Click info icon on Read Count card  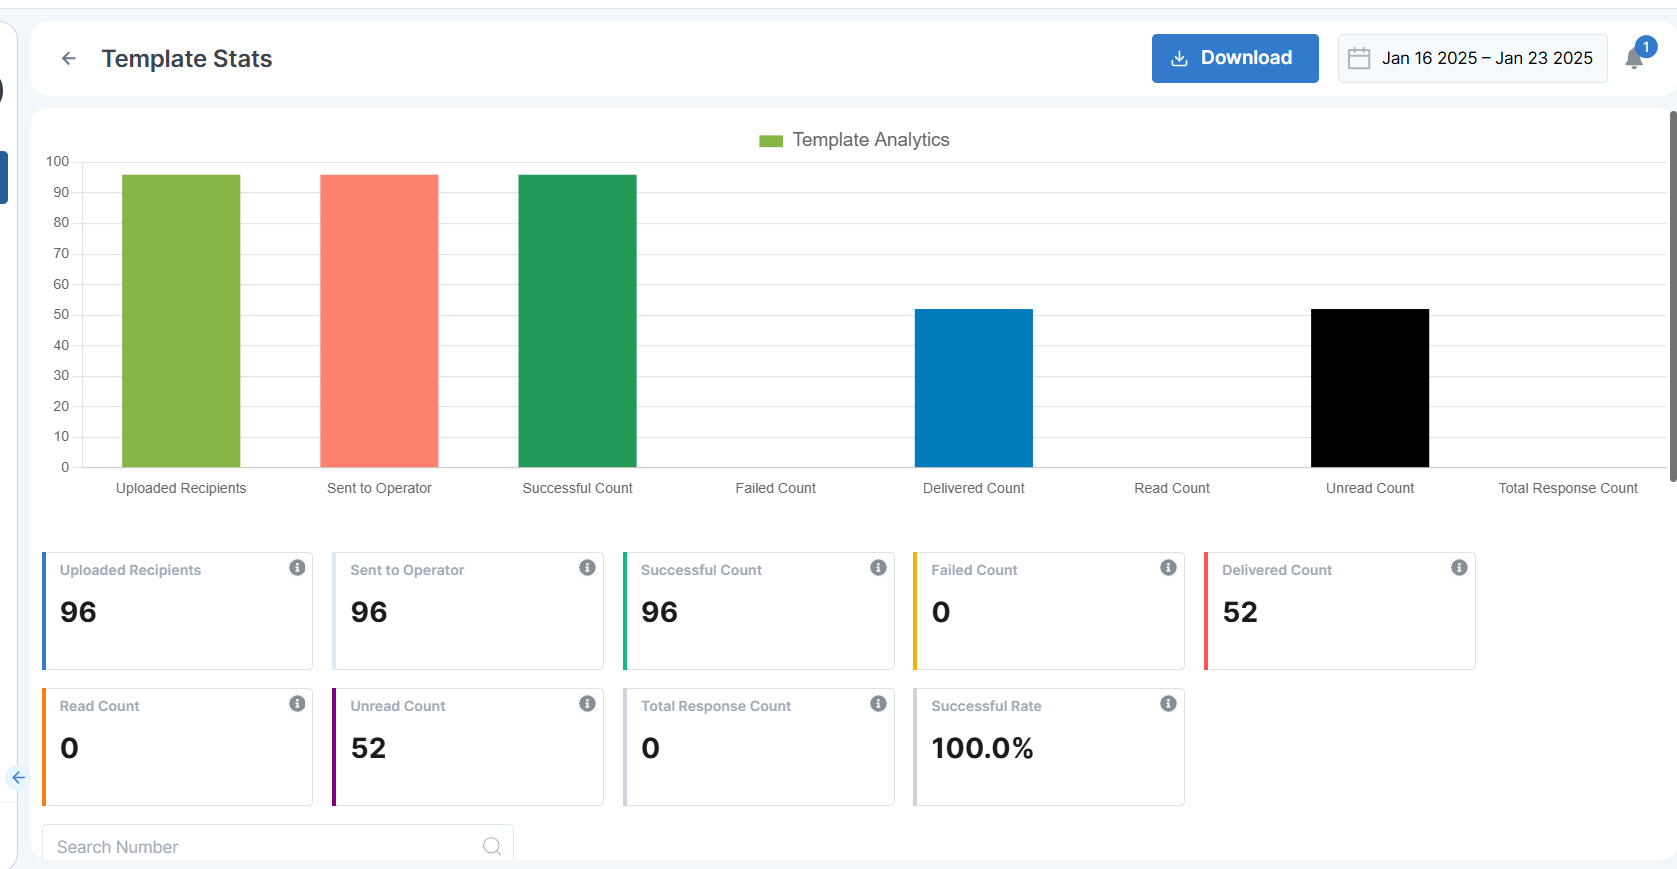297,704
